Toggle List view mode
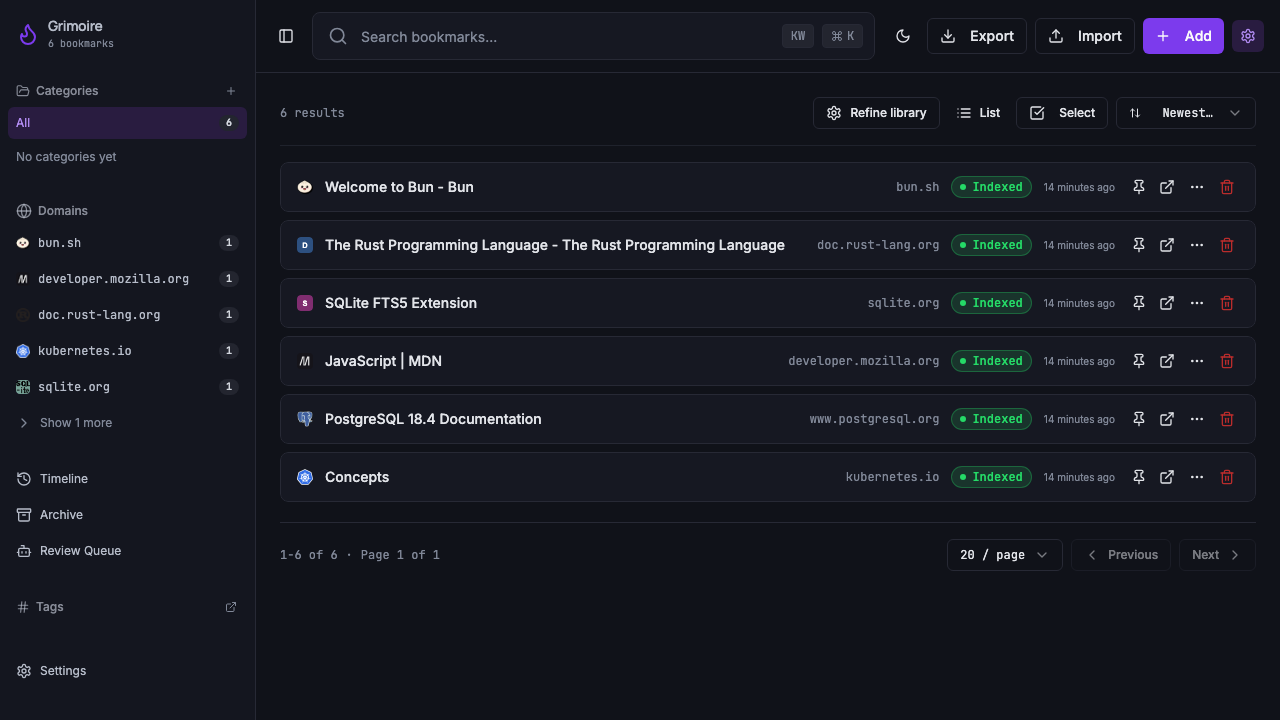 (978, 113)
